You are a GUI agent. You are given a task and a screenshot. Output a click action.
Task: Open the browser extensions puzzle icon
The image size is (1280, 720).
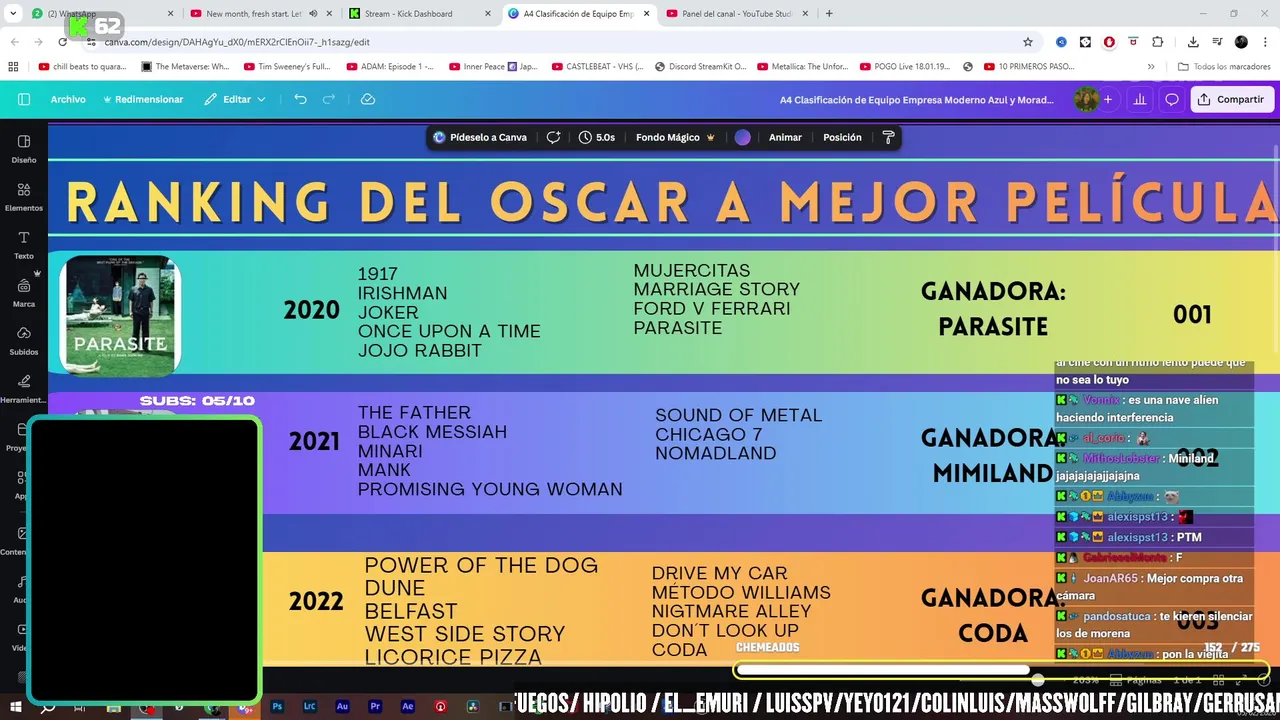(x=1158, y=42)
